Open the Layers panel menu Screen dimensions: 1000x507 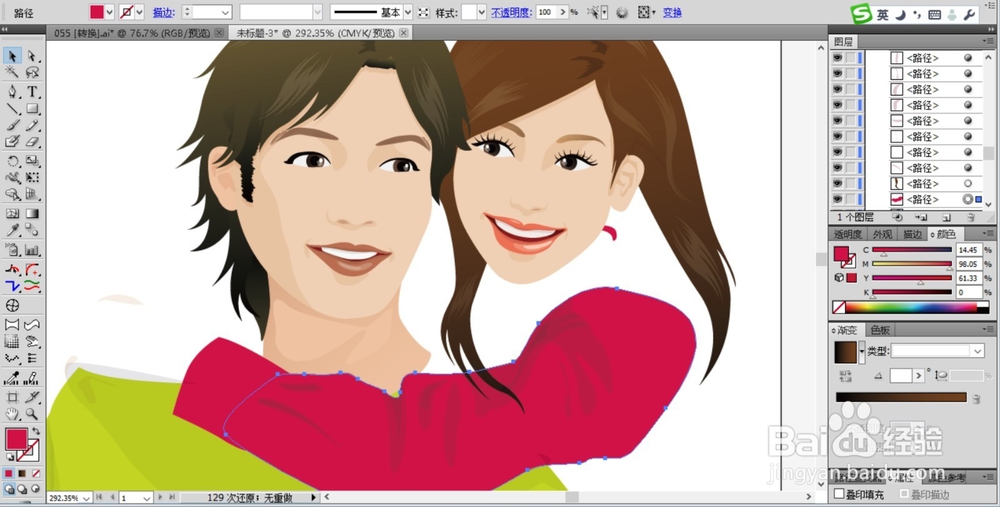click(x=989, y=41)
